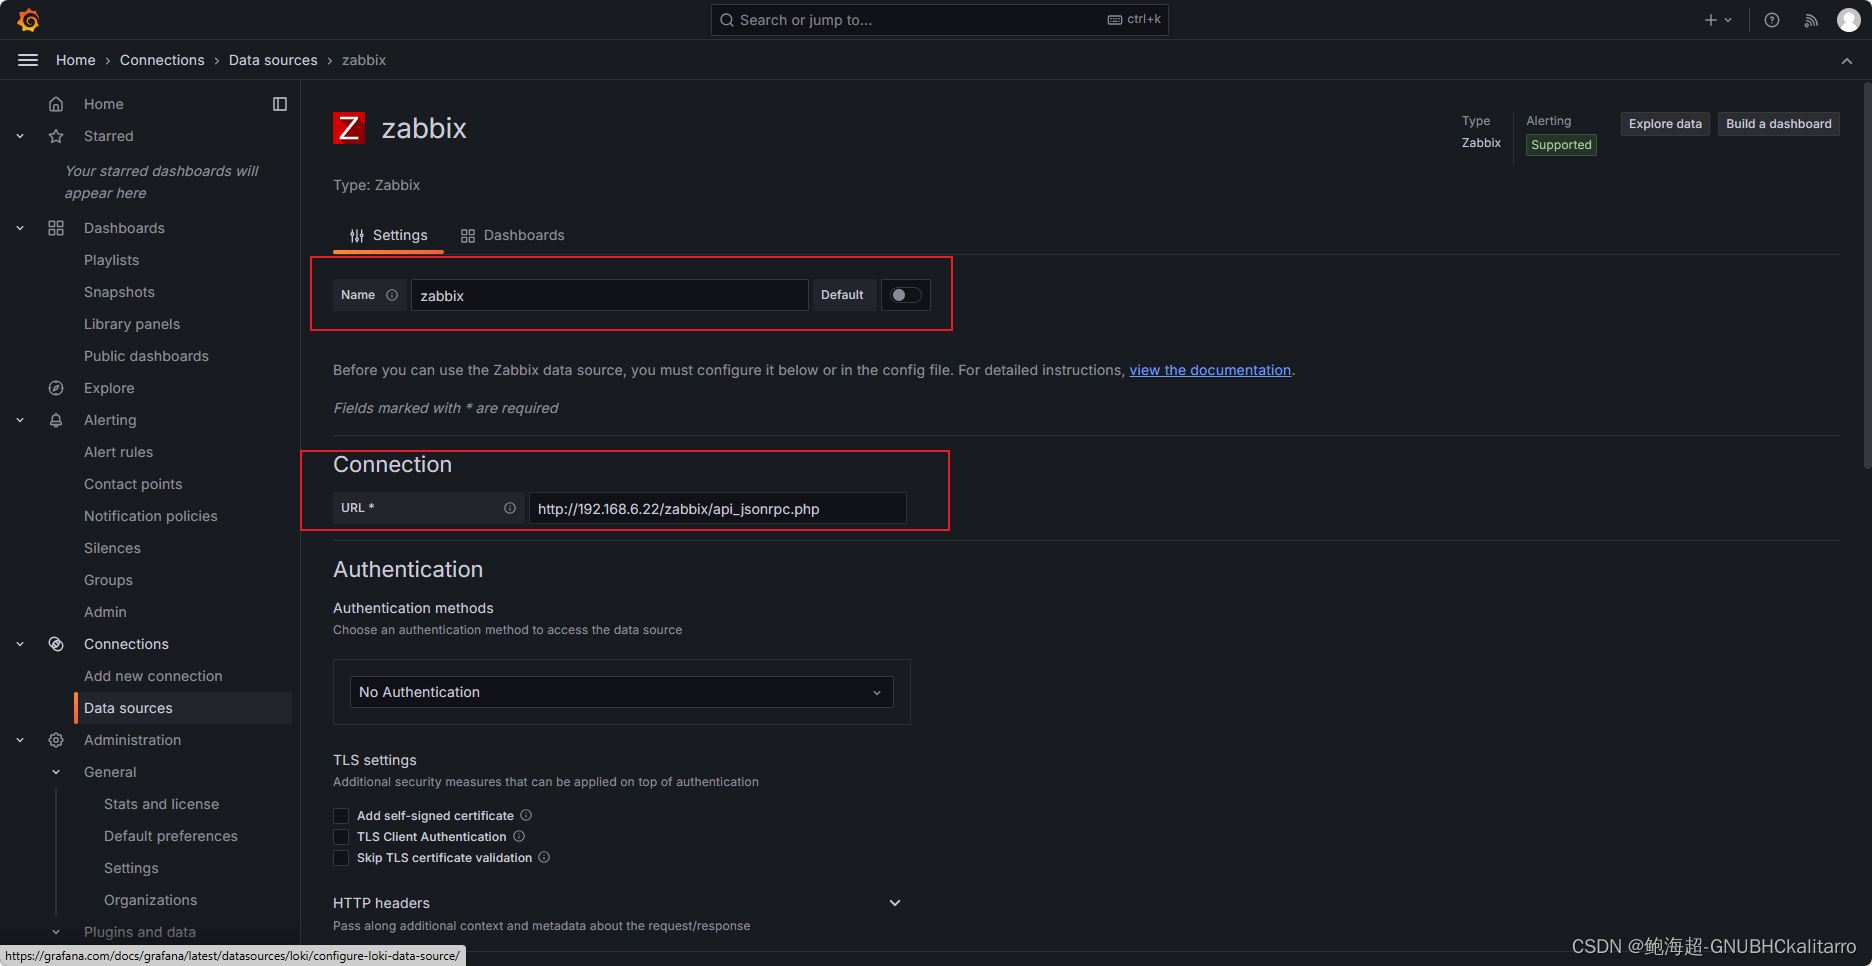The height and width of the screenshot is (966, 1872).
Task: Open the hamburger navigation menu
Action: pos(28,60)
